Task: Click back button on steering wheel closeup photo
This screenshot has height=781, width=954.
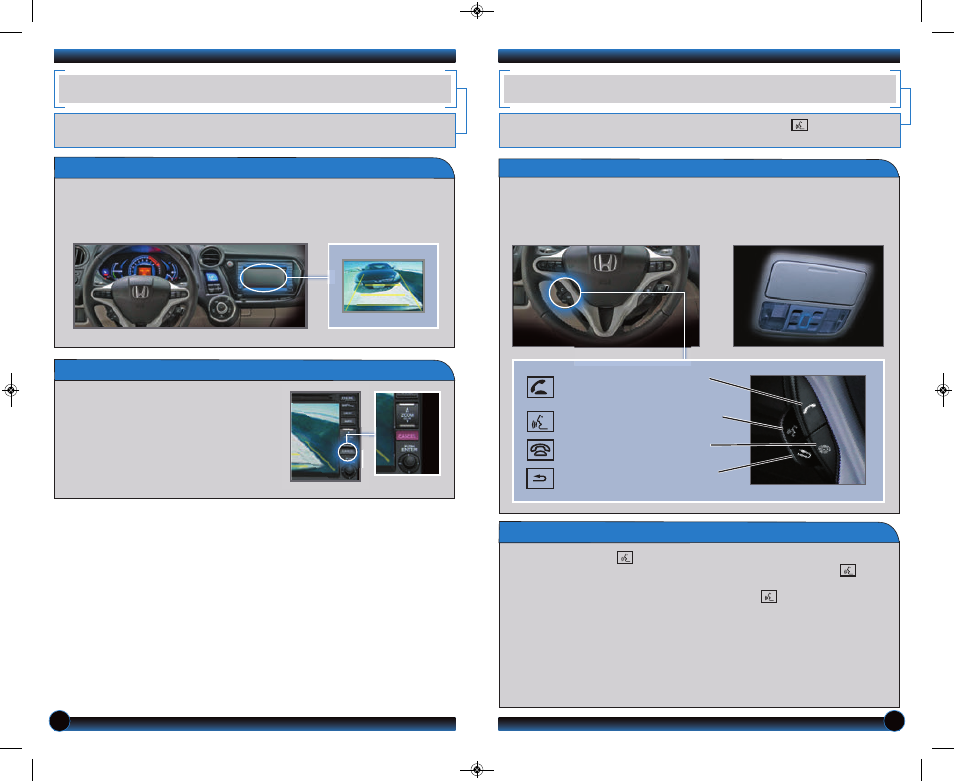Action: [803, 455]
